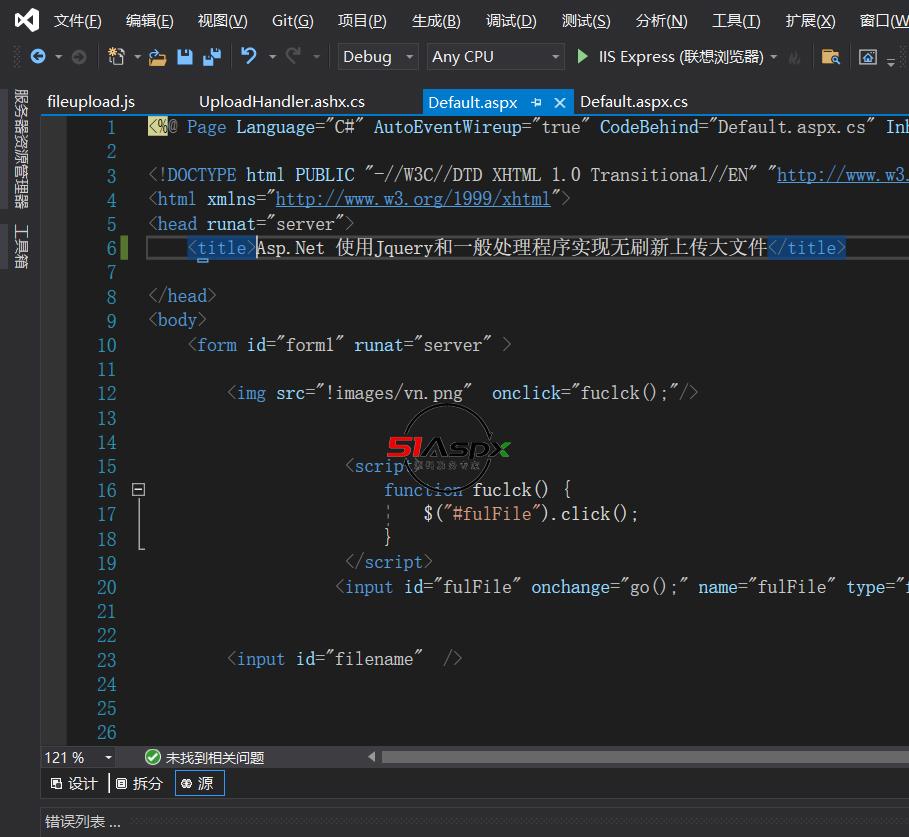Click the Redo icon
Image resolution: width=909 pixels, height=837 pixels.
click(293, 56)
